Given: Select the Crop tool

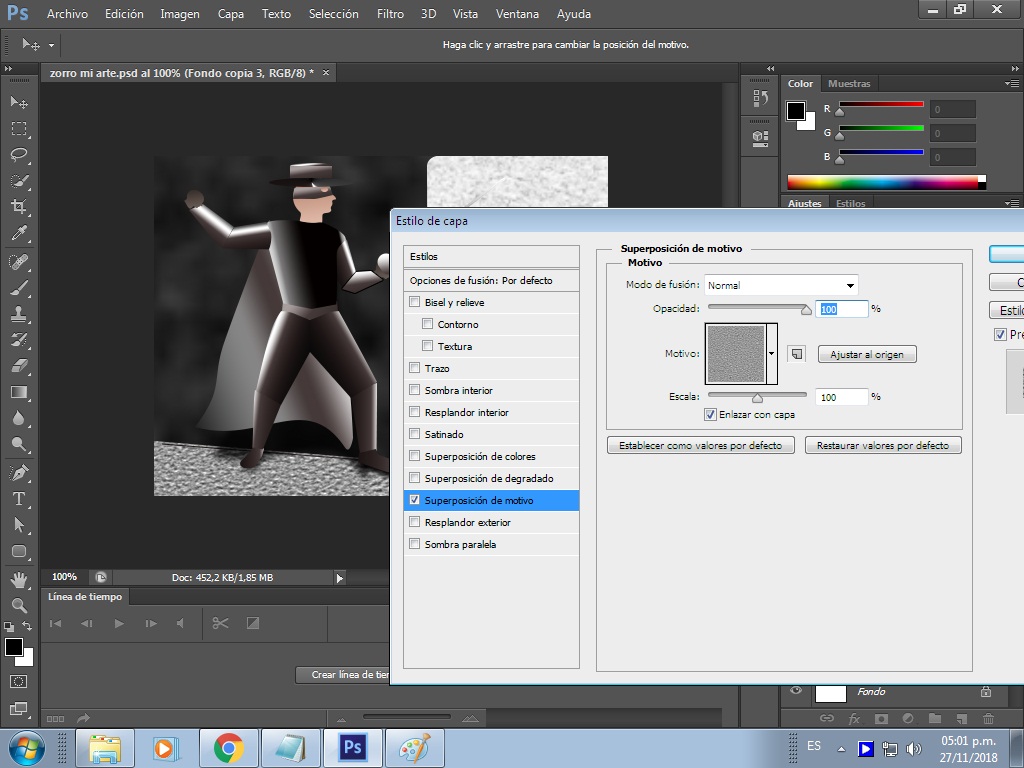Looking at the screenshot, I should point(19,207).
